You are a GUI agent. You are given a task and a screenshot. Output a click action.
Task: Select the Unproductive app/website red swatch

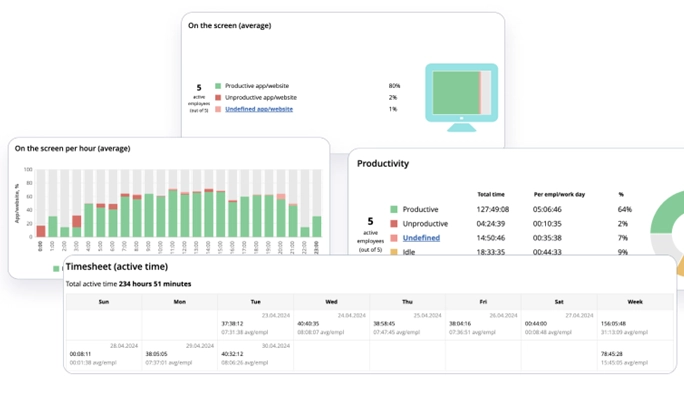218,97
